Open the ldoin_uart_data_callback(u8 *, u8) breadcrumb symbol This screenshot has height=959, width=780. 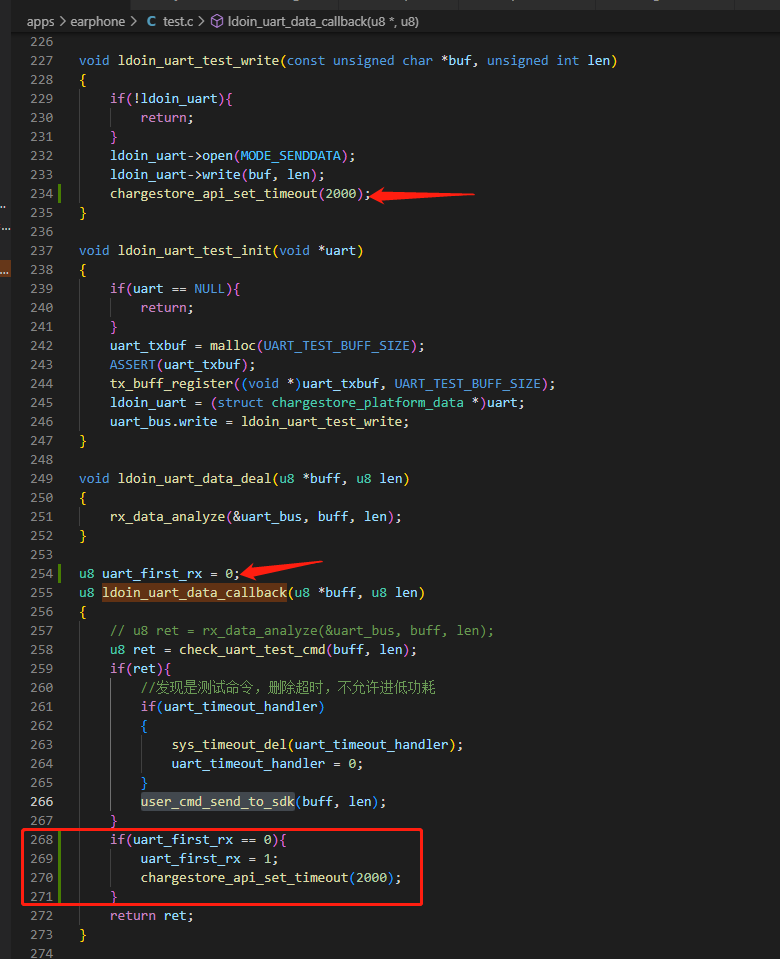[x=323, y=21]
